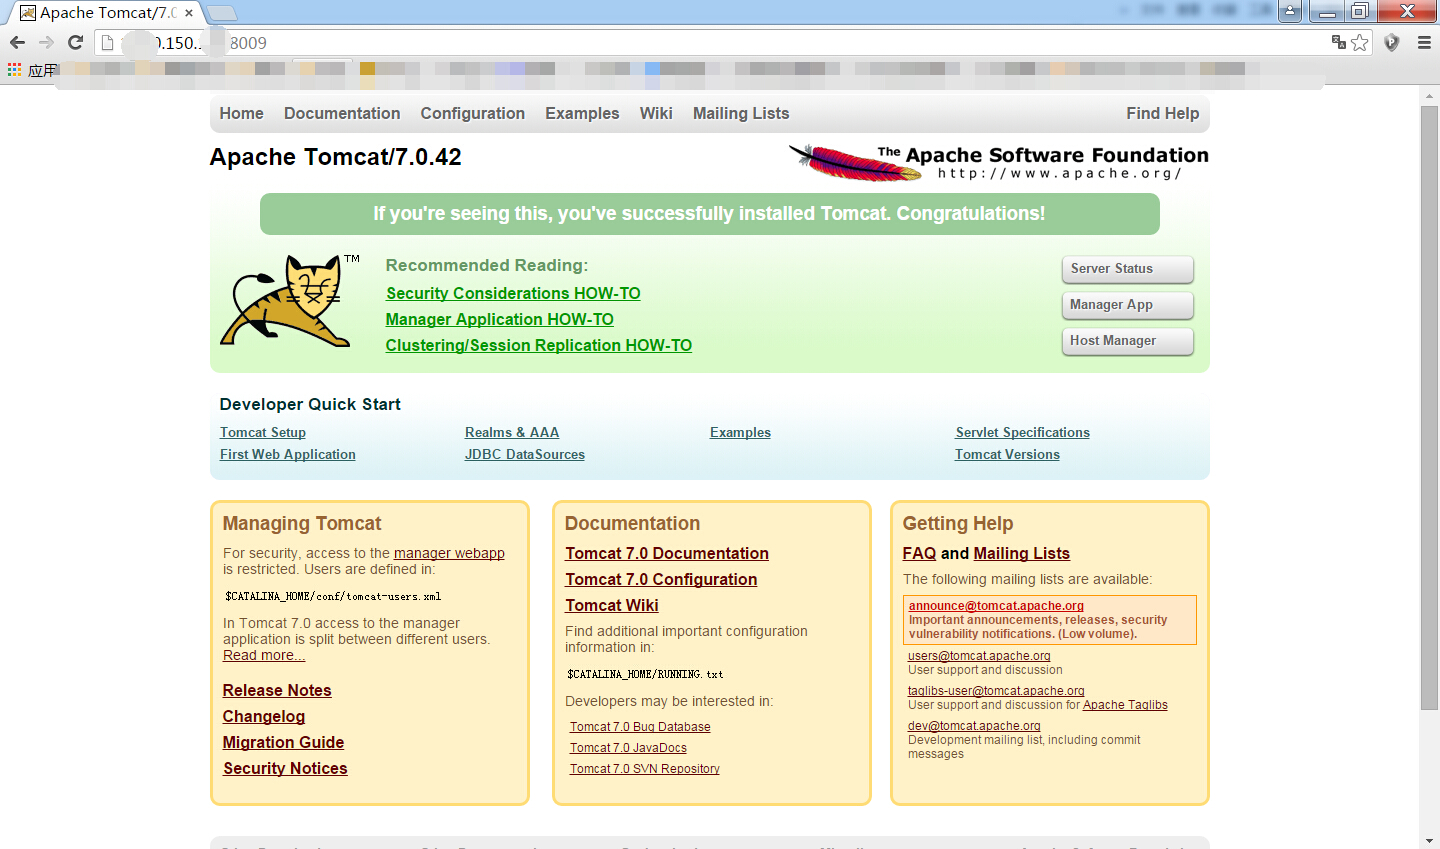Open the Migration Guide link
This screenshot has height=849, width=1440.
tap(284, 742)
